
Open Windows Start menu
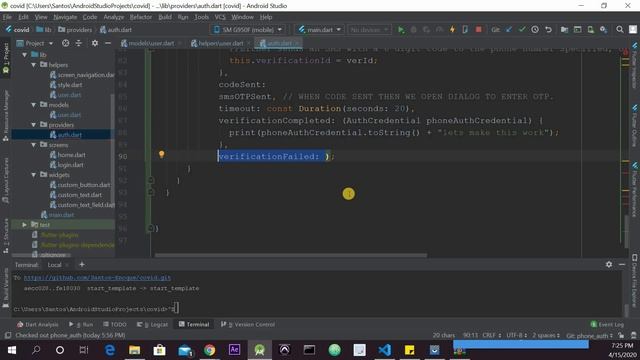pos(11,350)
